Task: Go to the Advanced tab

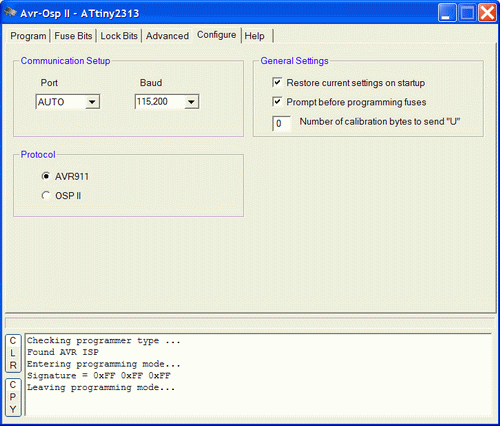Action: click(x=167, y=36)
